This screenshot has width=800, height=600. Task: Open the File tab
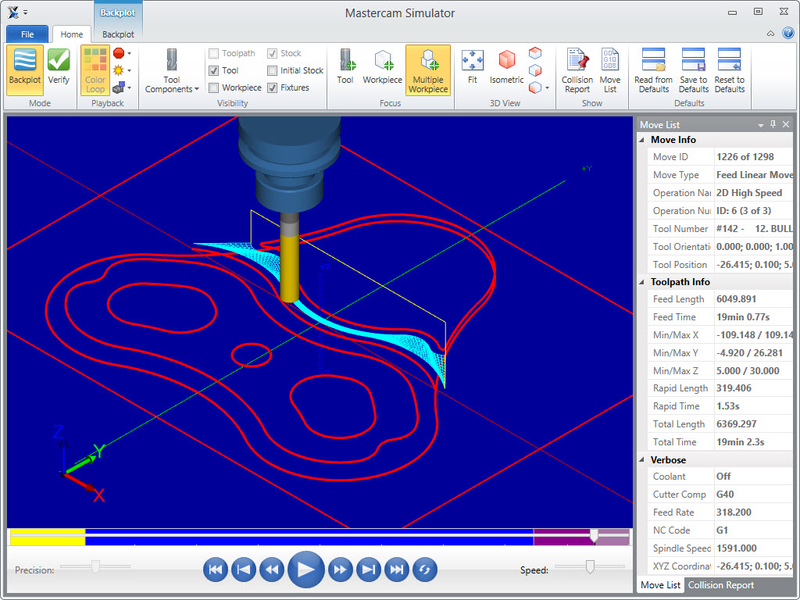(x=28, y=34)
